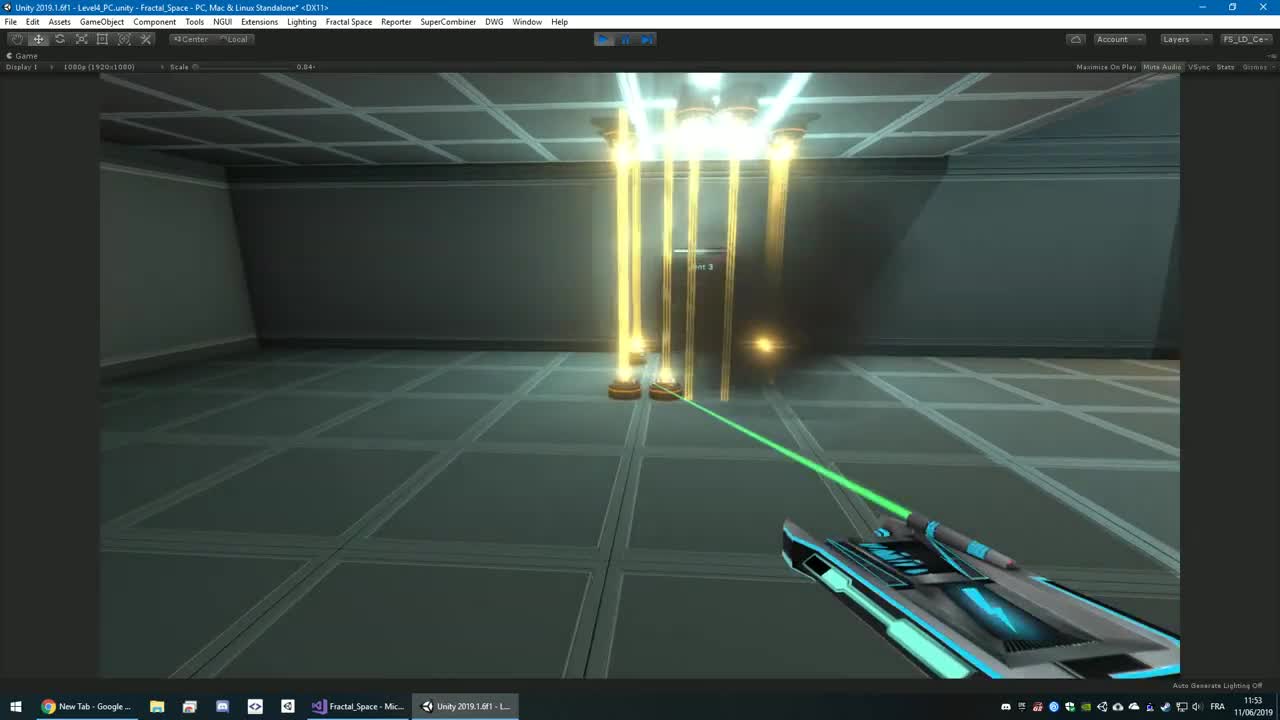Switch to the Game tab
This screenshot has height=720, width=1280.
click(22, 56)
